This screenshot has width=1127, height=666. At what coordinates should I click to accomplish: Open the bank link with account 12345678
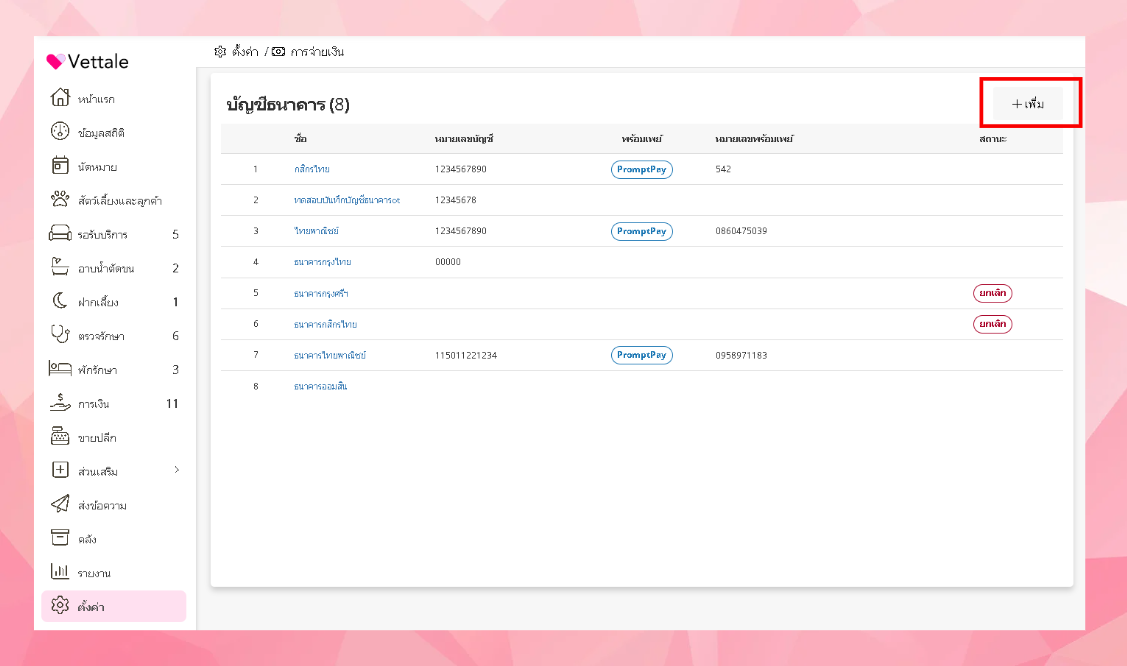click(346, 200)
